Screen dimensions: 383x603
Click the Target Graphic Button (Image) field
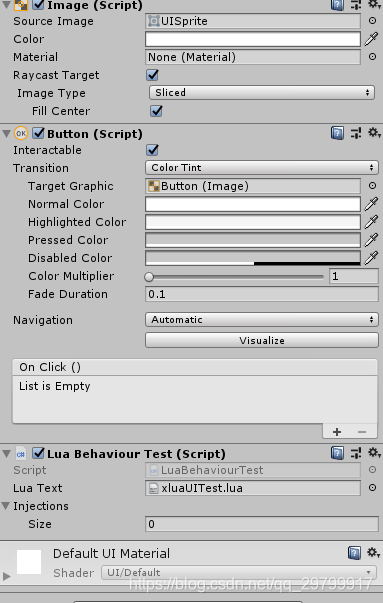253,186
